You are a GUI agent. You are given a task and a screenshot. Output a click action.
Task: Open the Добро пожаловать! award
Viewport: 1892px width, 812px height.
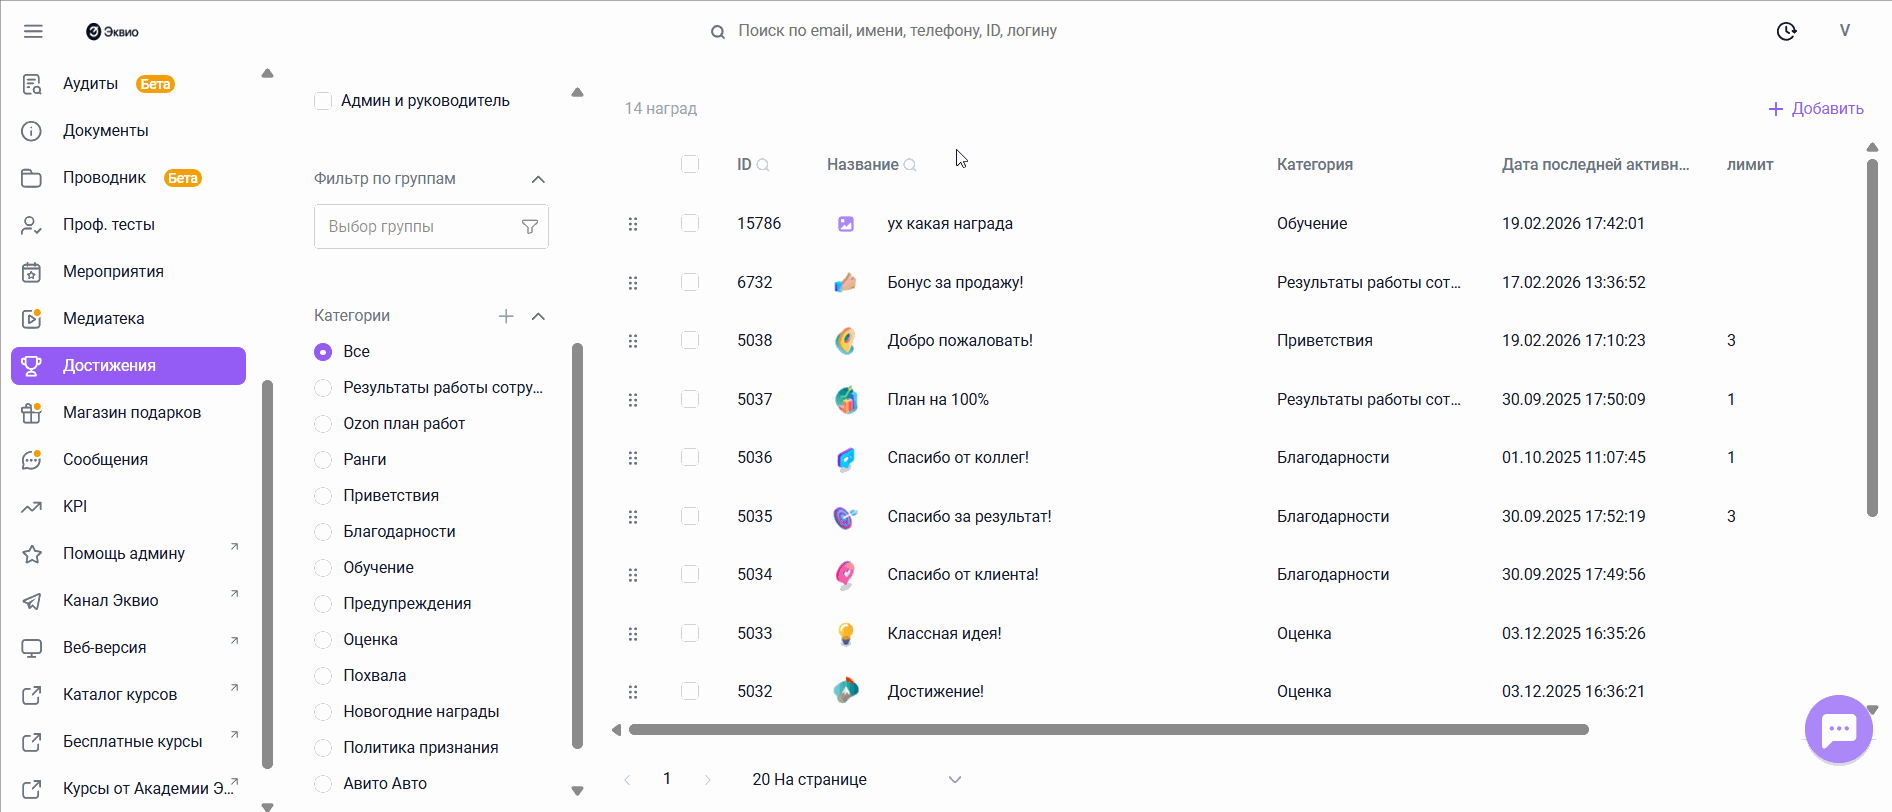pyautogui.click(x=959, y=340)
